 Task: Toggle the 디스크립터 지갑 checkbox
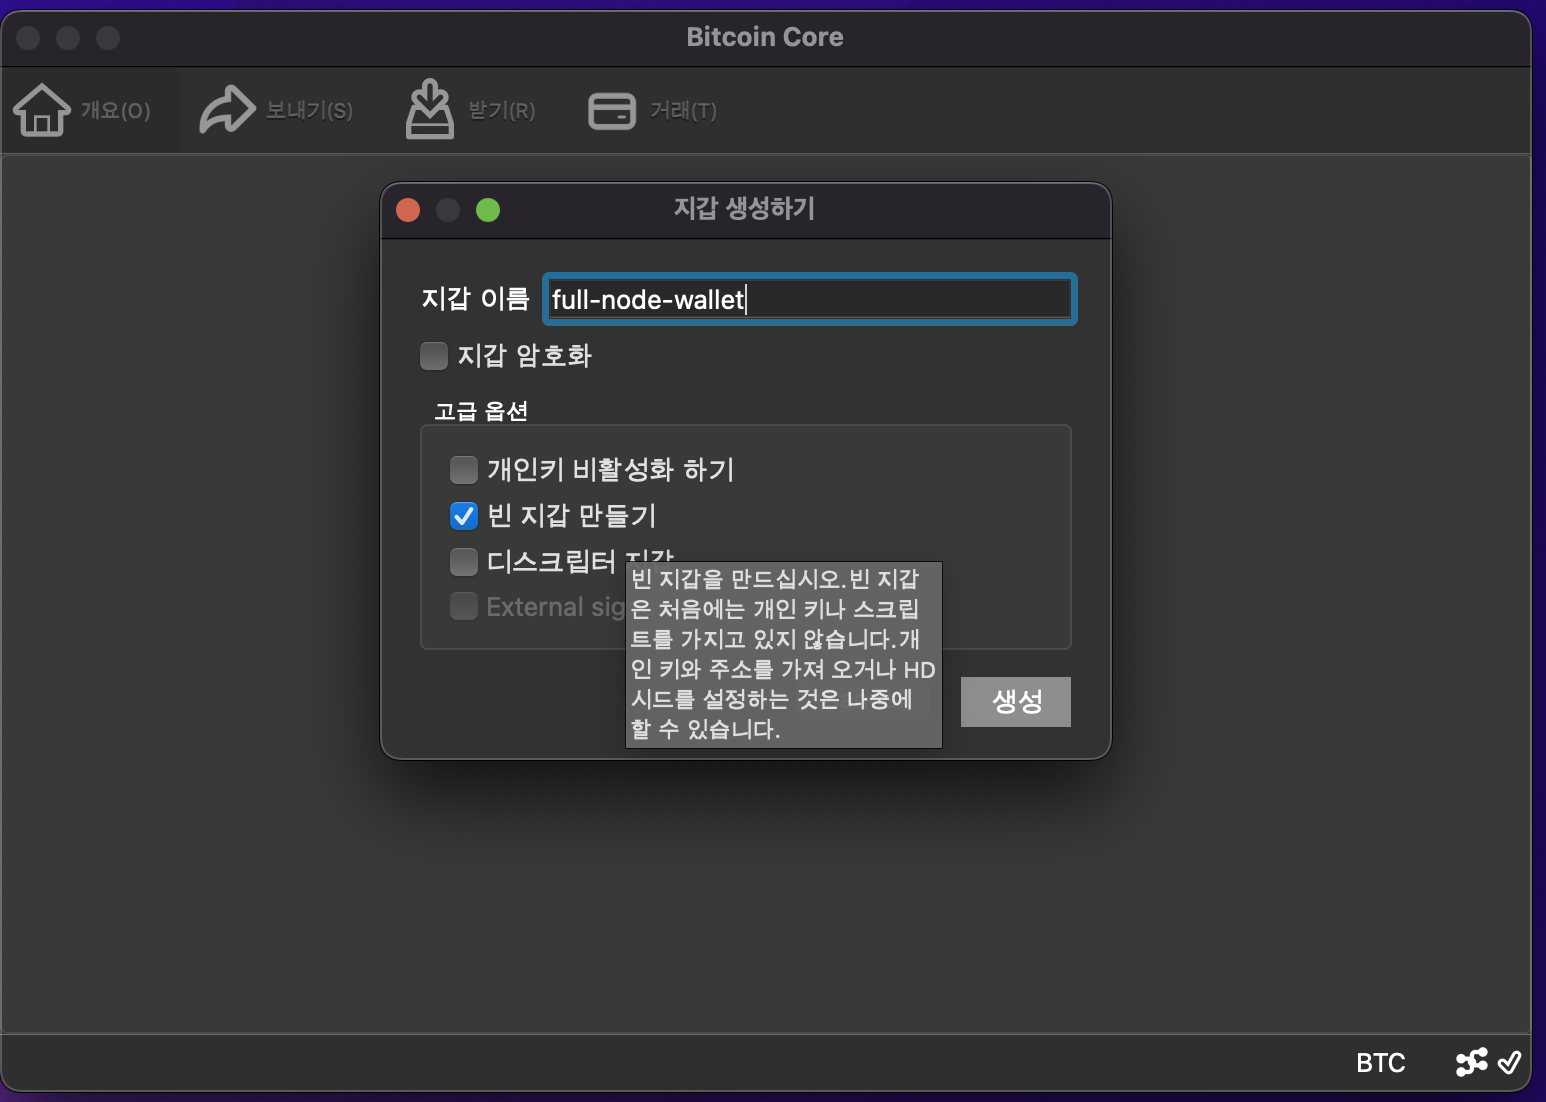click(x=464, y=562)
